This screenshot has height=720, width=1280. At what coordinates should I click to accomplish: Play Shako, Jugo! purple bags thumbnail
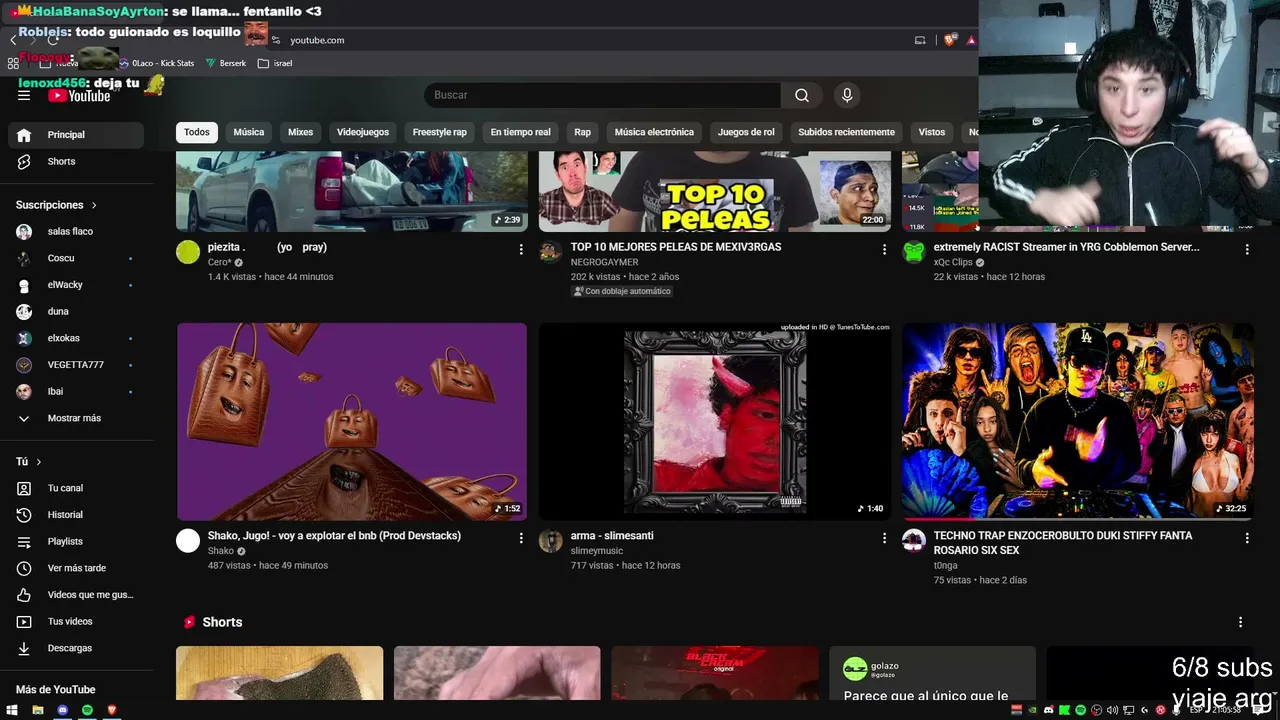tap(352, 421)
